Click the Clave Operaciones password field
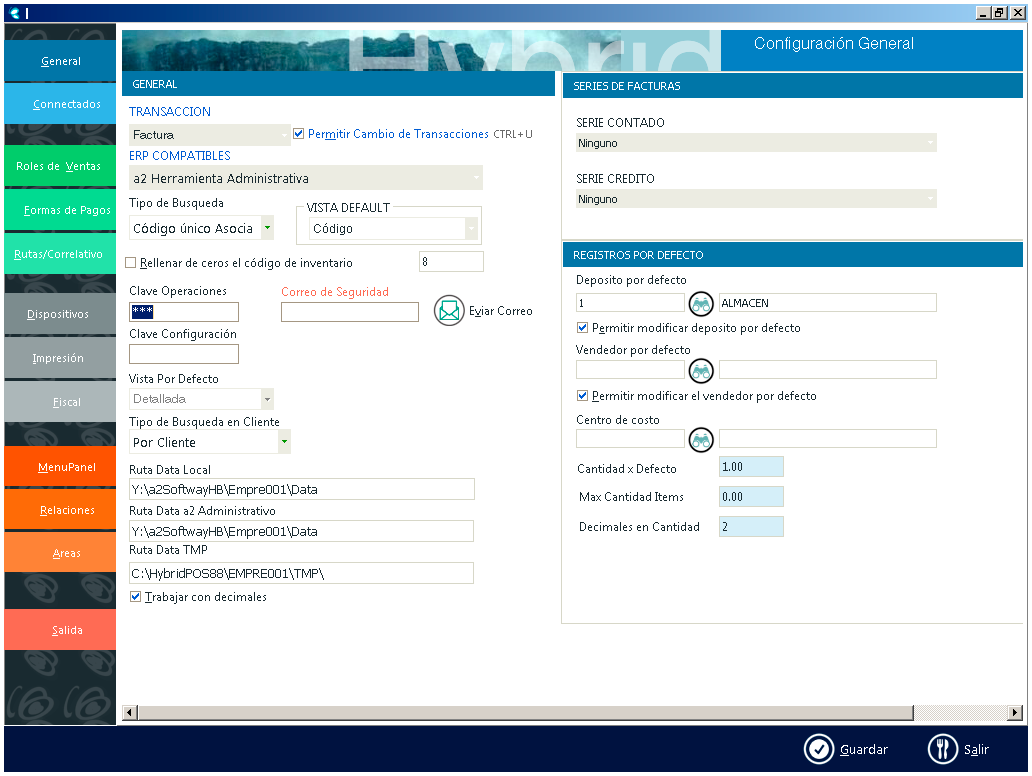 pyautogui.click(x=184, y=311)
